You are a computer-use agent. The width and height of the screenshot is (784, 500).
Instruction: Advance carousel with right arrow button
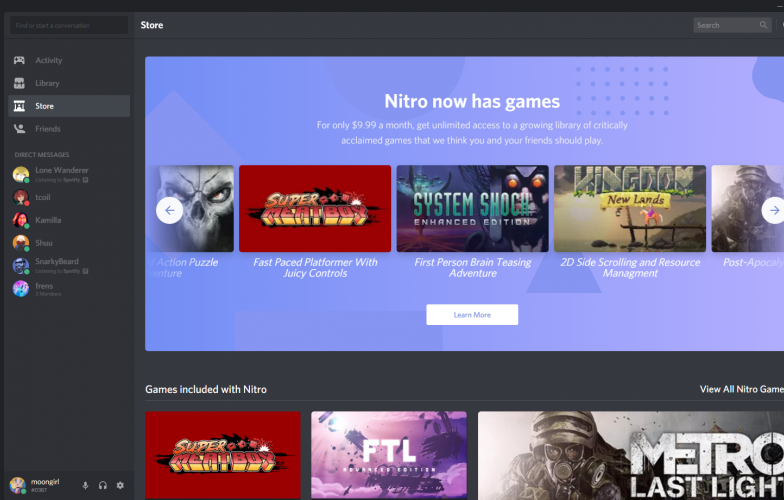pos(772,210)
